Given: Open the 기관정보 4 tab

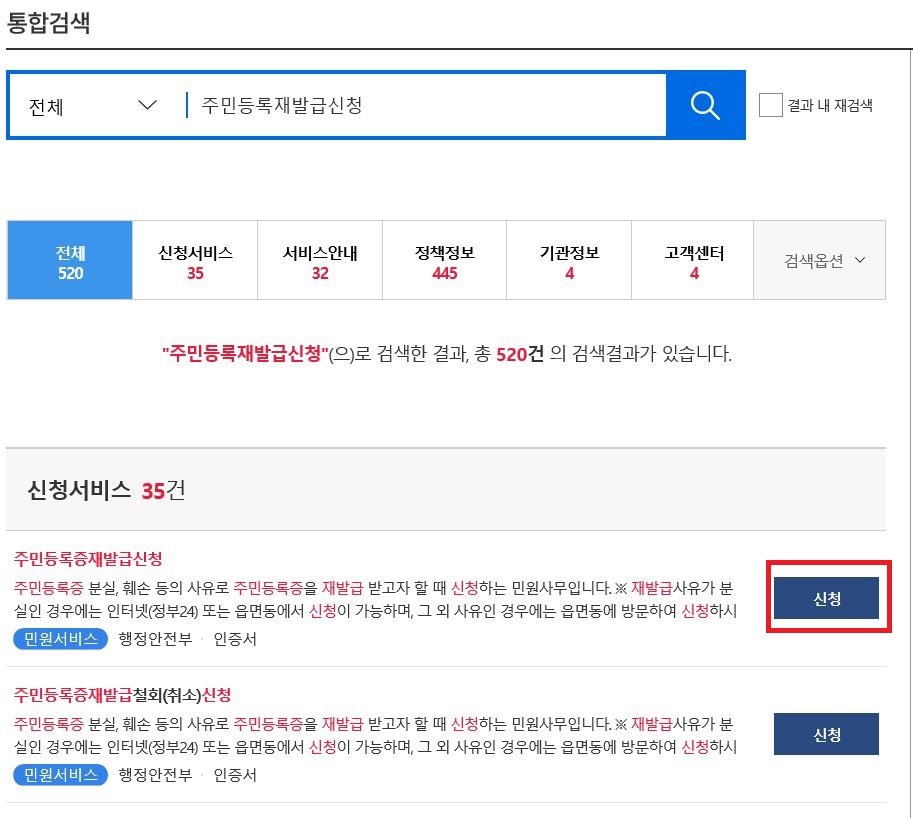Looking at the screenshot, I should 569,260.
